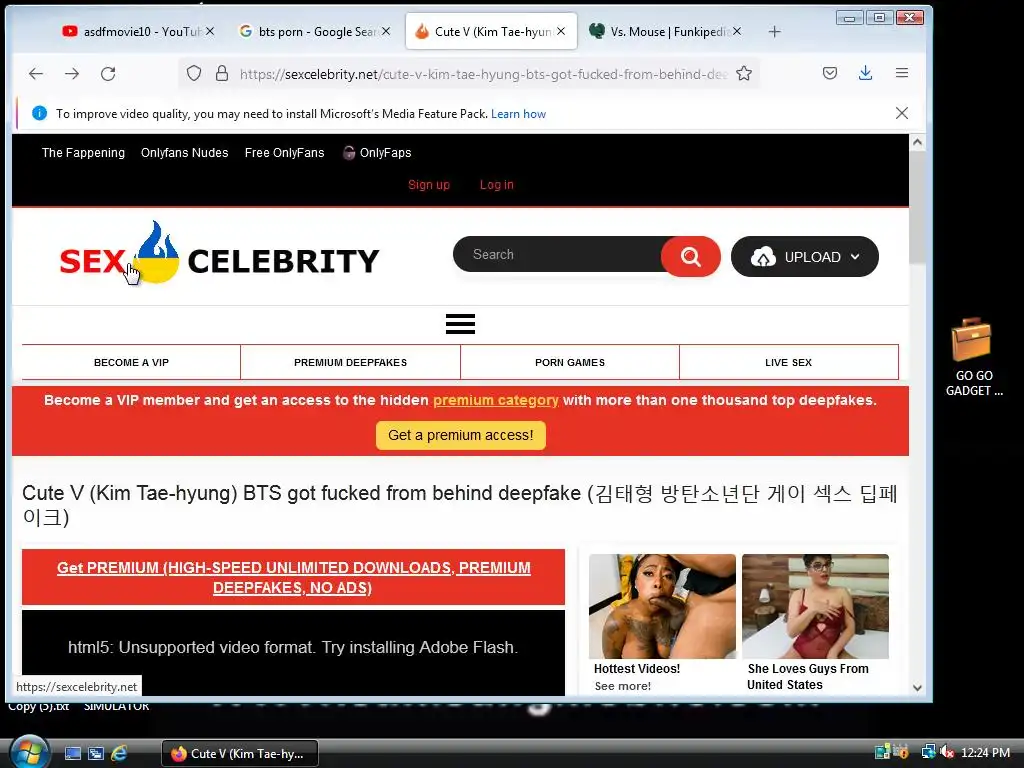
Task: Close the Google Search tab
Action: tap(386, 31)
